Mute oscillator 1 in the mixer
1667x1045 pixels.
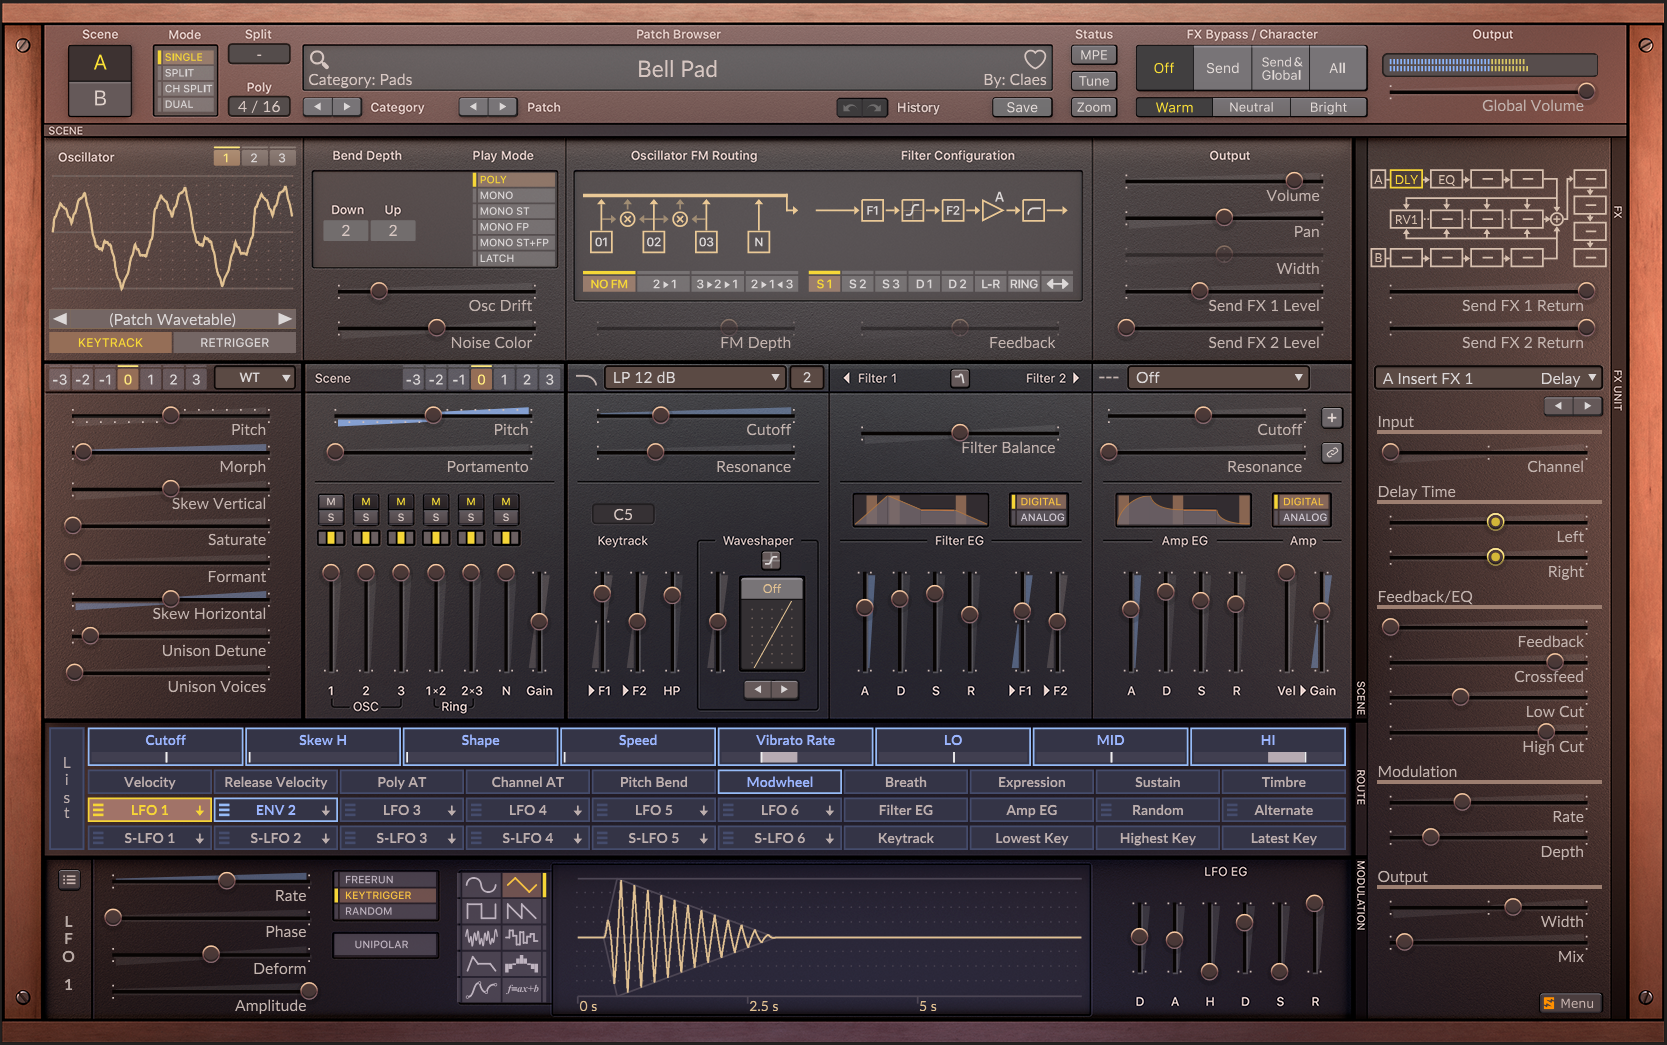click(x=331, y=502)
